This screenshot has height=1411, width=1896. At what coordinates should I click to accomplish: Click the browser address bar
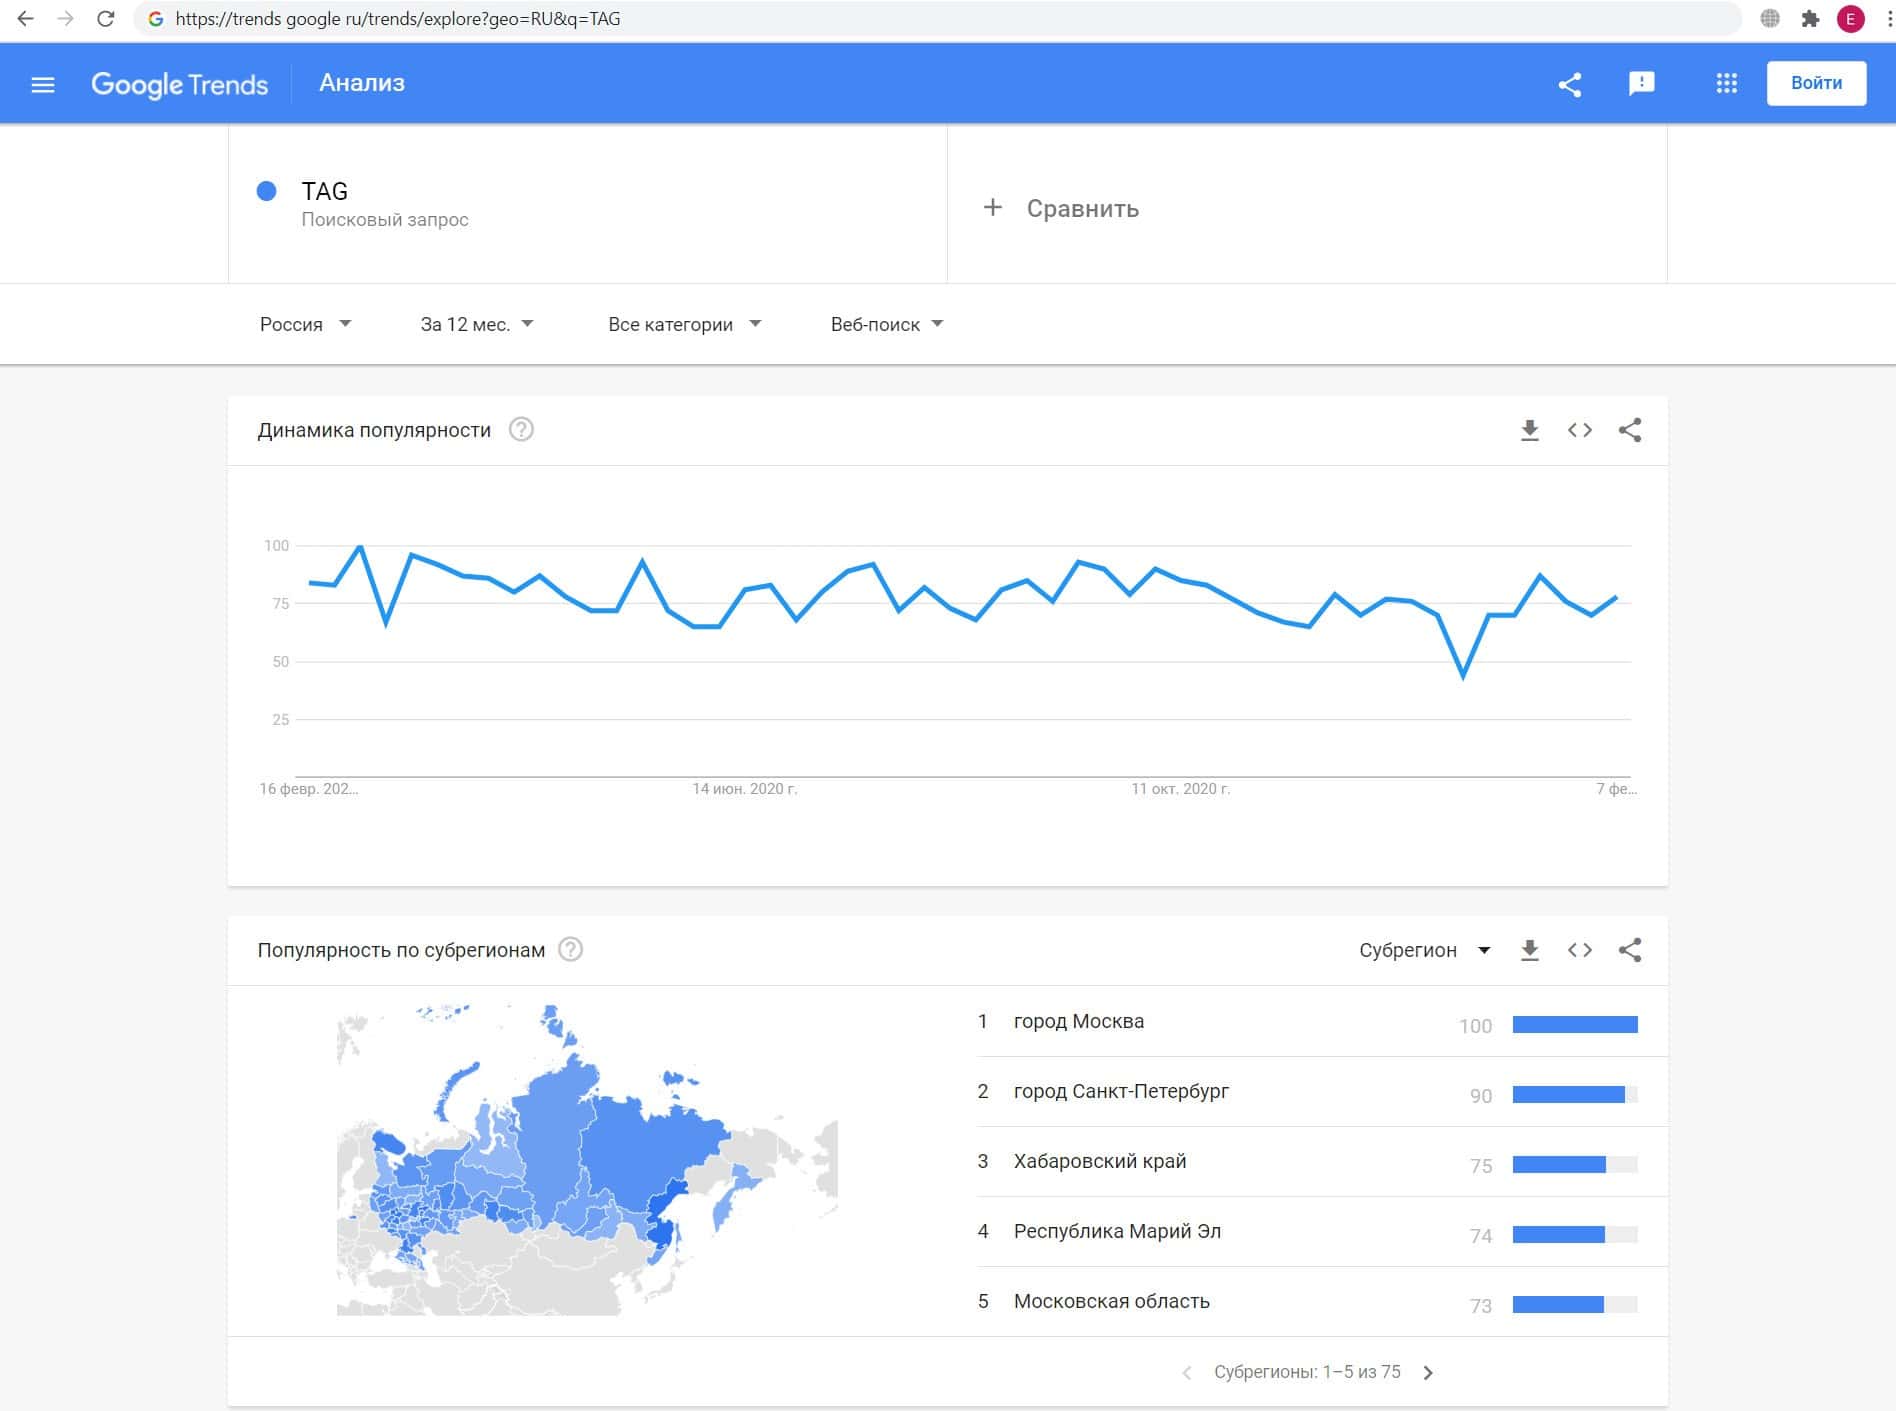(900, 19)
